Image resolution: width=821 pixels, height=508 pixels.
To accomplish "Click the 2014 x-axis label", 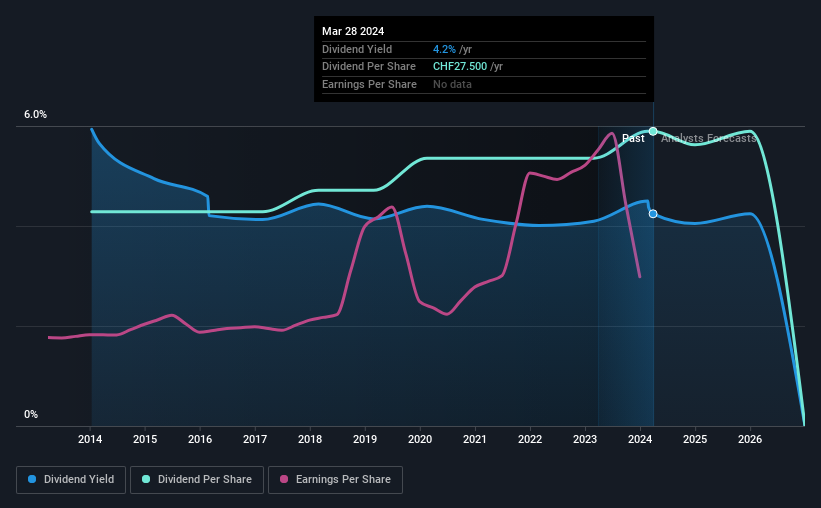I will (90, 439).
